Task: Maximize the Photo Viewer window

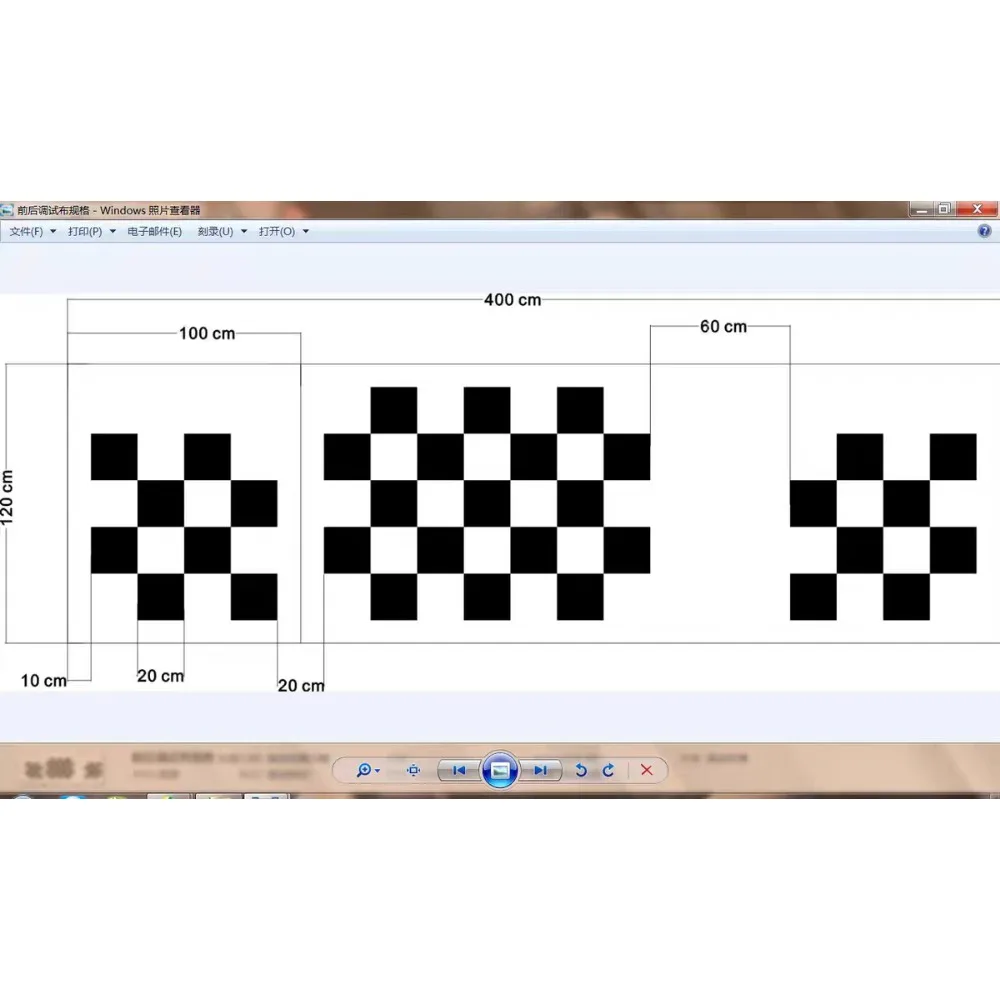Action: click(x=944, y=209)
